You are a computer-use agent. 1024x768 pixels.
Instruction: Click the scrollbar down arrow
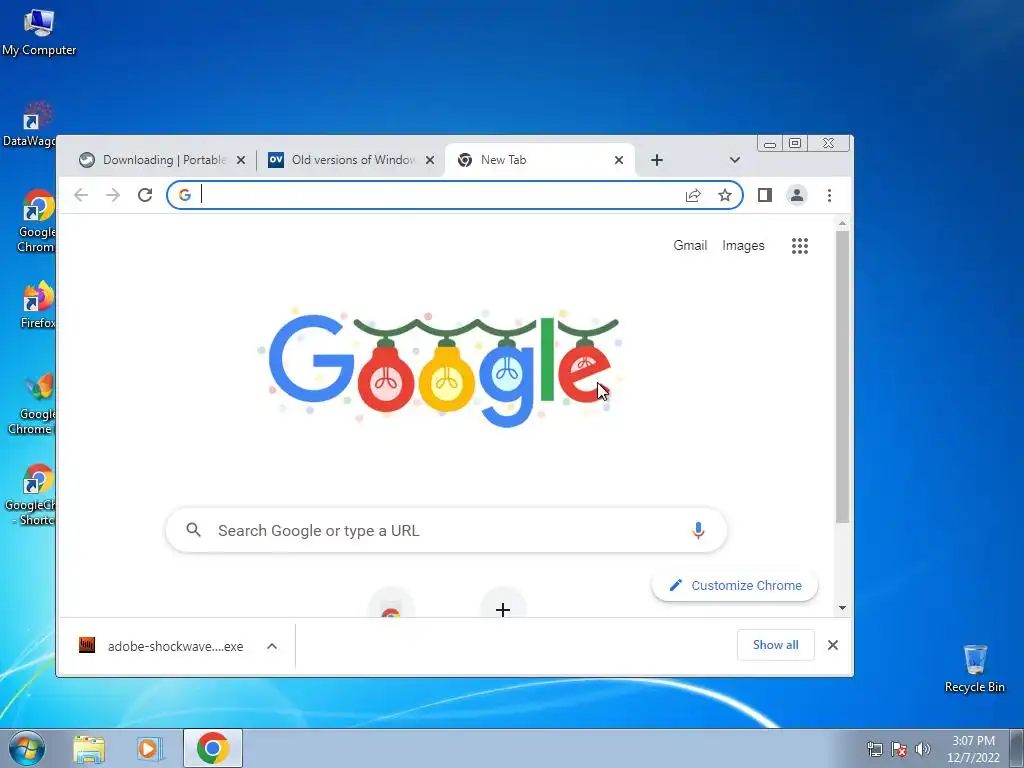[x=842, y=608]
